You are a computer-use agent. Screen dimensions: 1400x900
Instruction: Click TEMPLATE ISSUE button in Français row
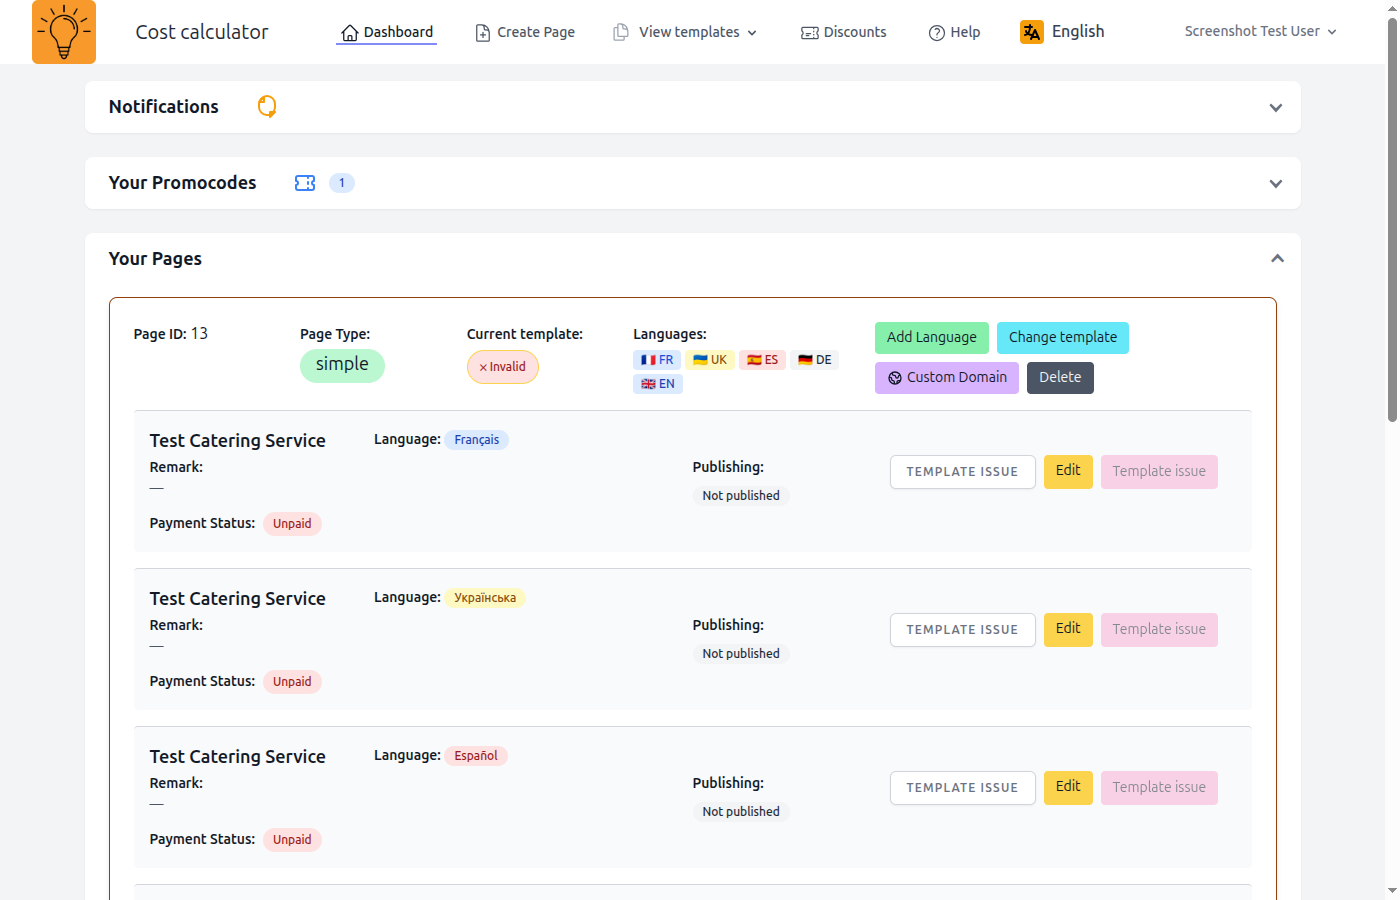tap(963, 472)
